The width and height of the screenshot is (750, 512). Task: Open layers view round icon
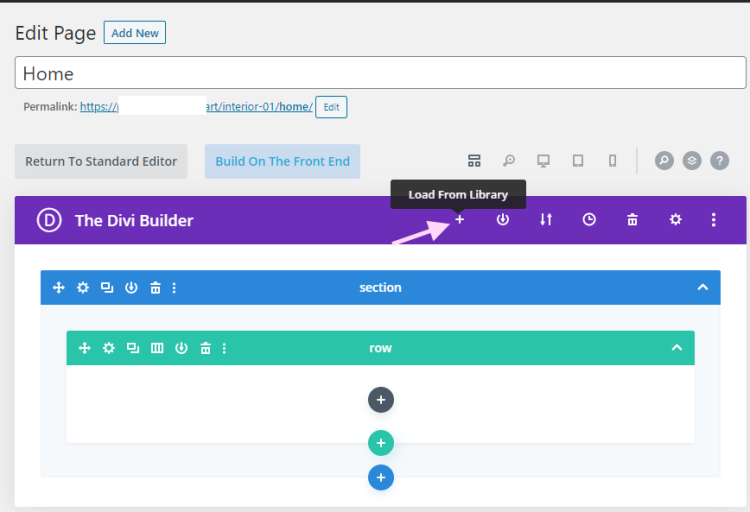pos(692,161)
